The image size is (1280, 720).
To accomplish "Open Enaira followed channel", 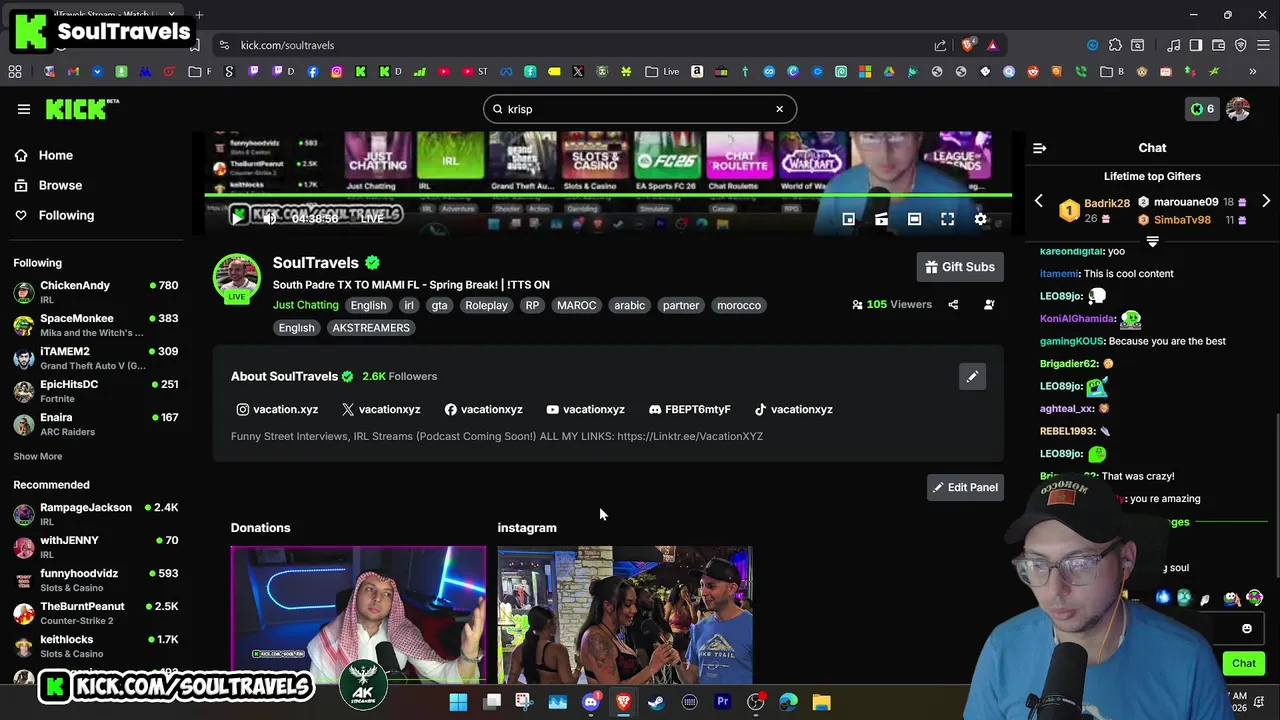I will pyautogui.click(x=95, y=424).
